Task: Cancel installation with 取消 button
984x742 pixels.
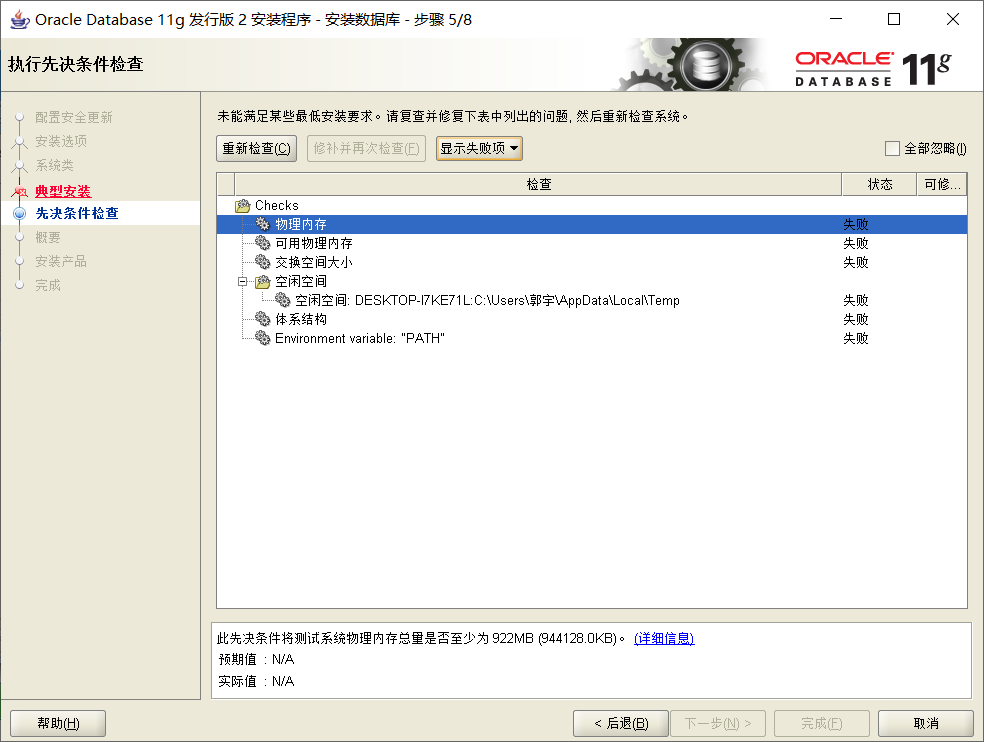Action: [x=926, y=723]
